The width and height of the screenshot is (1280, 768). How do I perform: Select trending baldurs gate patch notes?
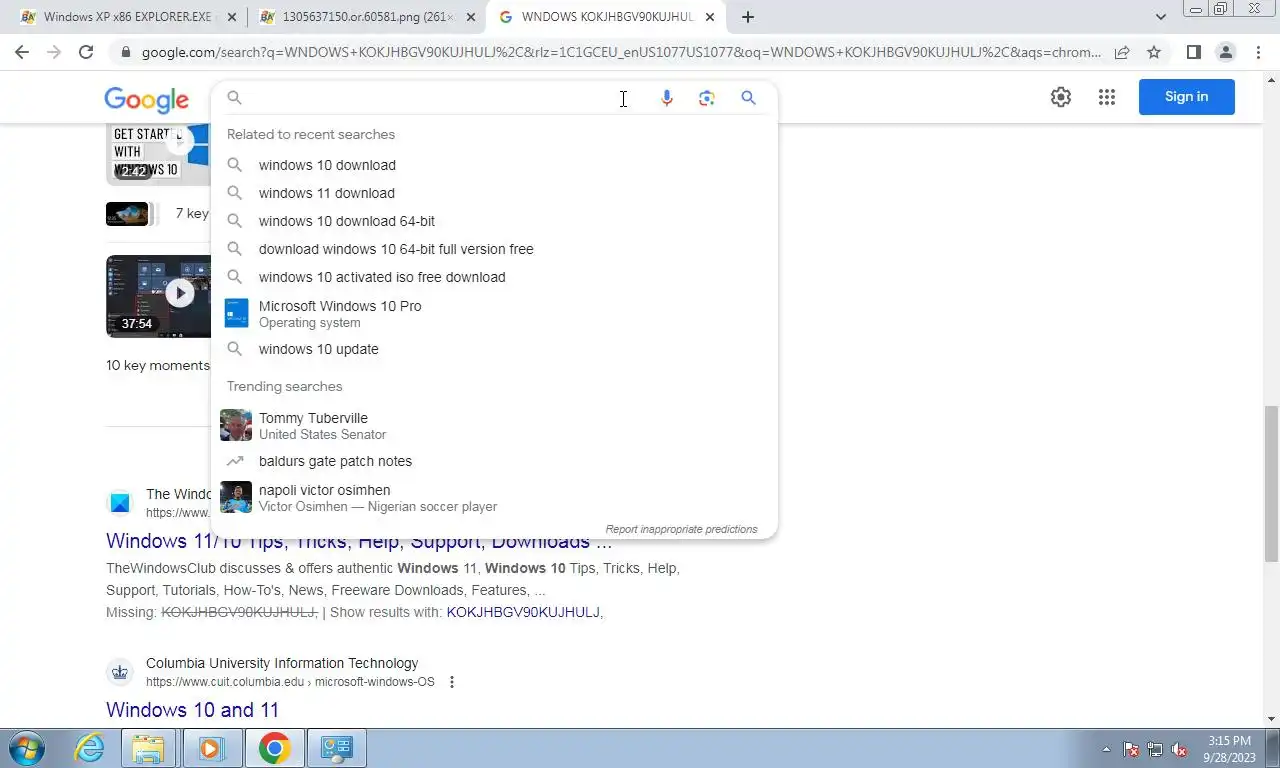[x=494, y=461]
